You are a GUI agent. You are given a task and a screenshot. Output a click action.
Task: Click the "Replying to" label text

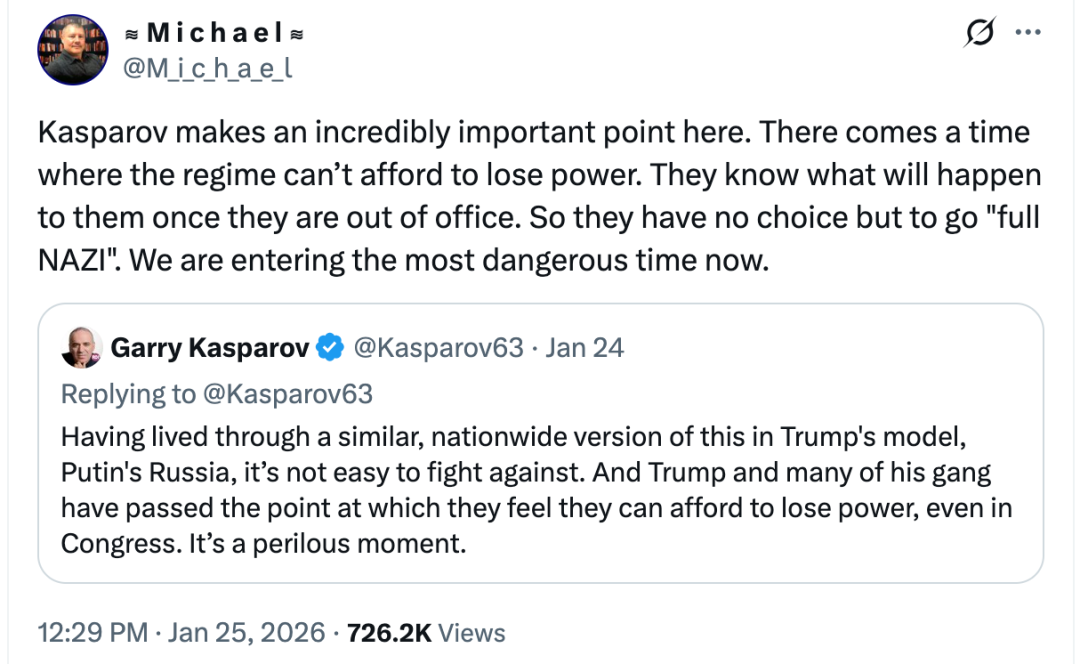click(129, 394)
